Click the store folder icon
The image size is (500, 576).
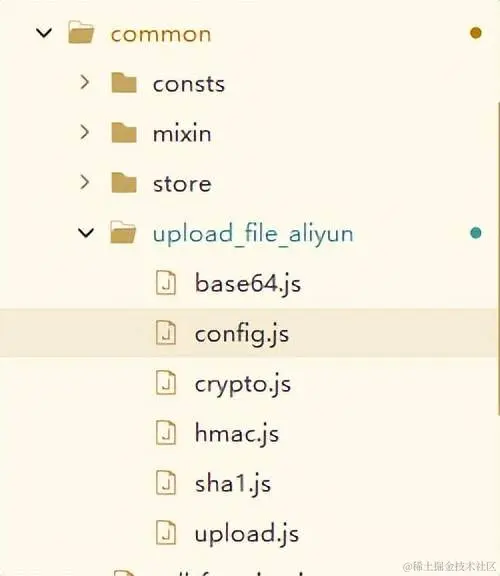coord(124,183)
